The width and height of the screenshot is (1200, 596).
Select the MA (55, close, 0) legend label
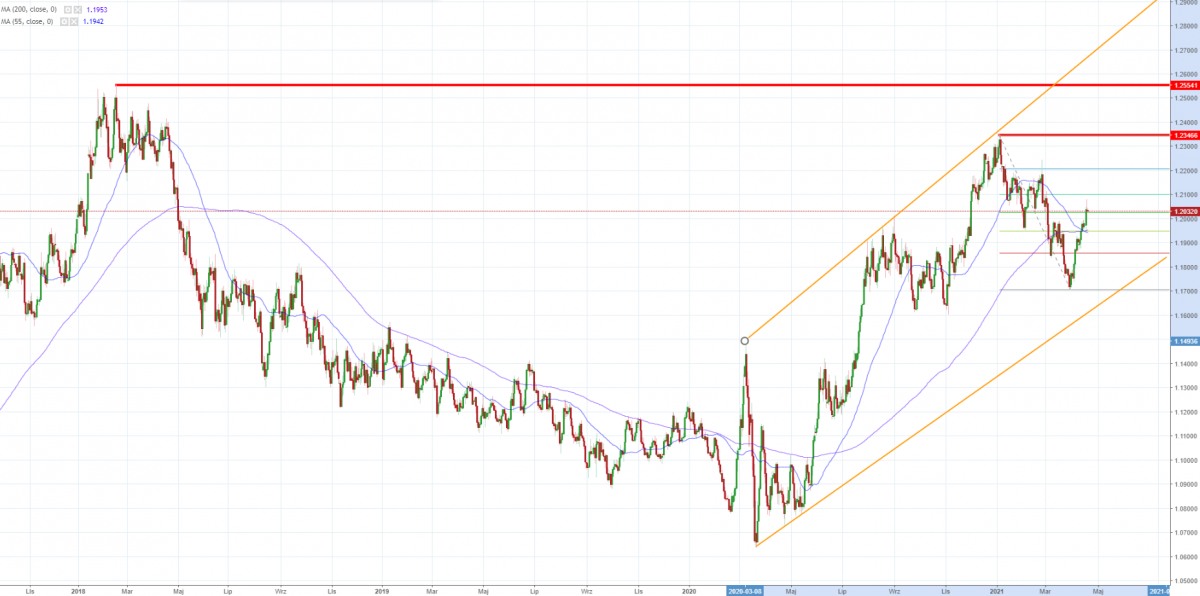27,21
